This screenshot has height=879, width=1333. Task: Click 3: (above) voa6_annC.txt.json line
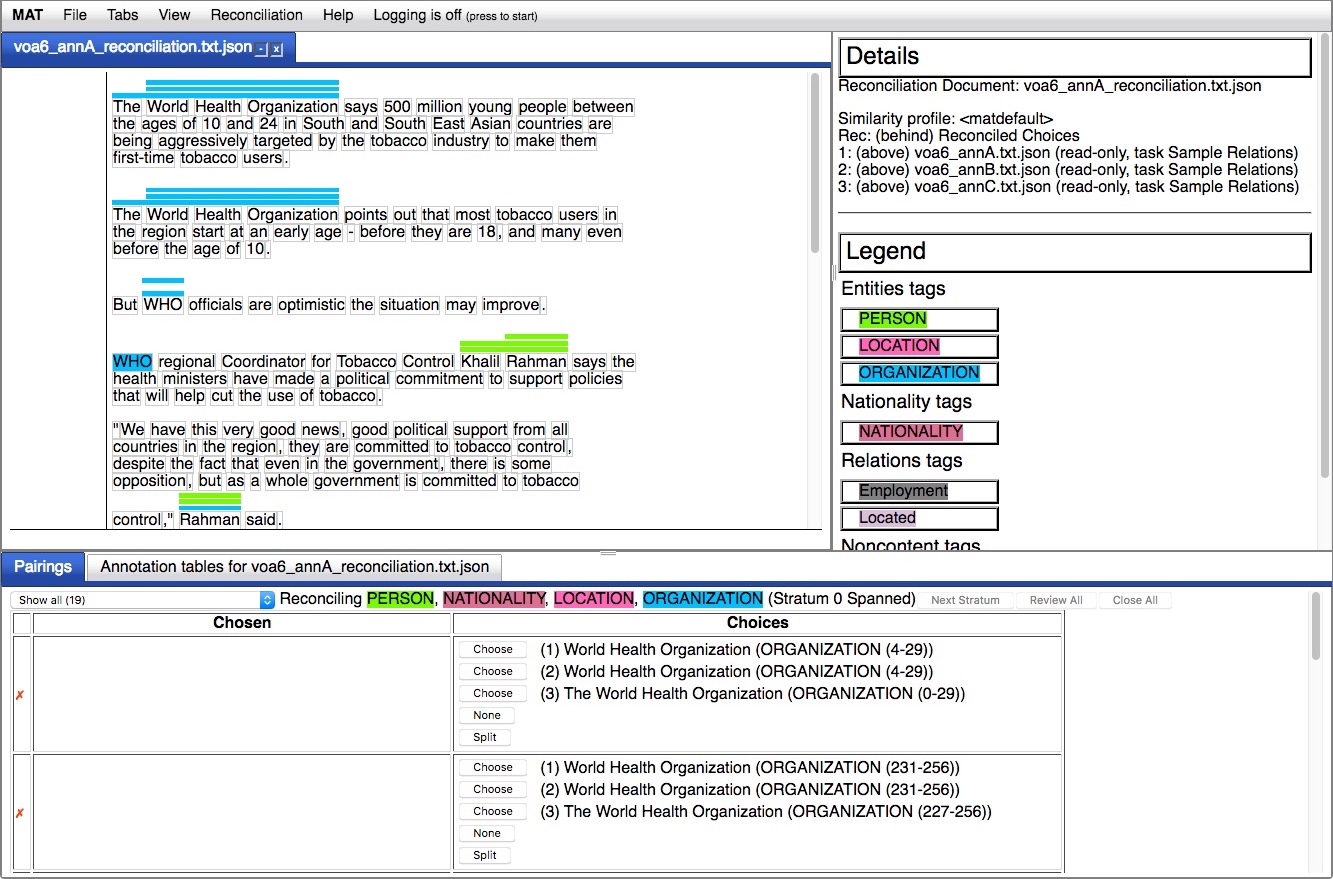[1068, 187]
